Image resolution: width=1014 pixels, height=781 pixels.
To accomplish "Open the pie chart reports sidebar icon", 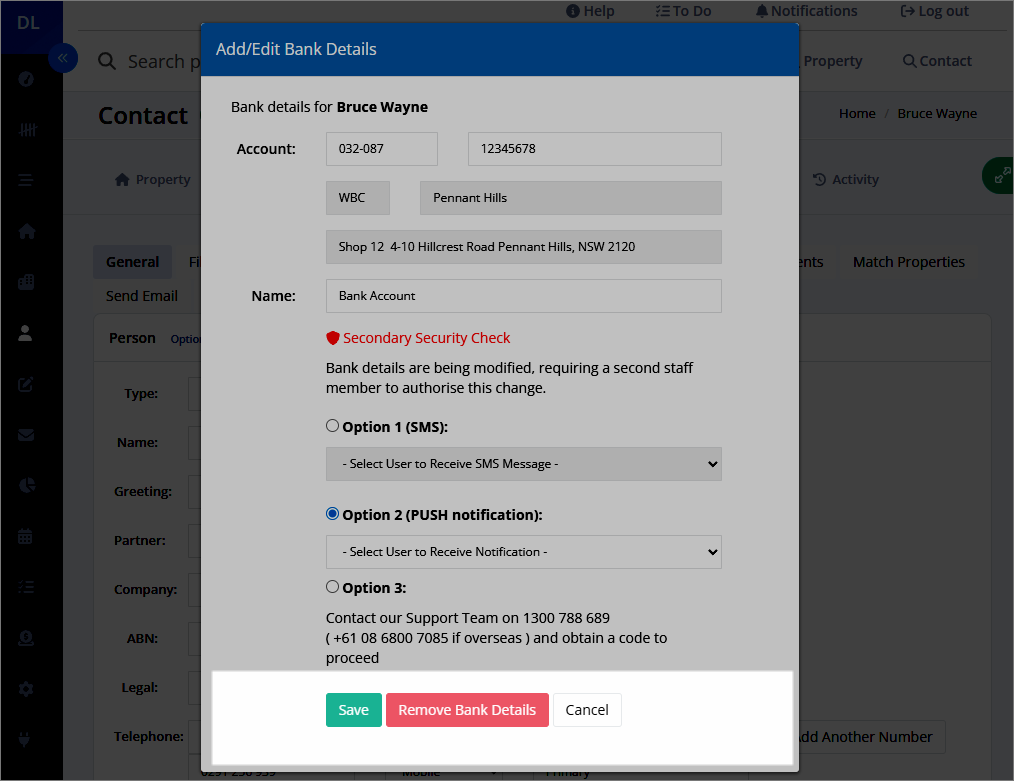I will click(x=27, y=486).
